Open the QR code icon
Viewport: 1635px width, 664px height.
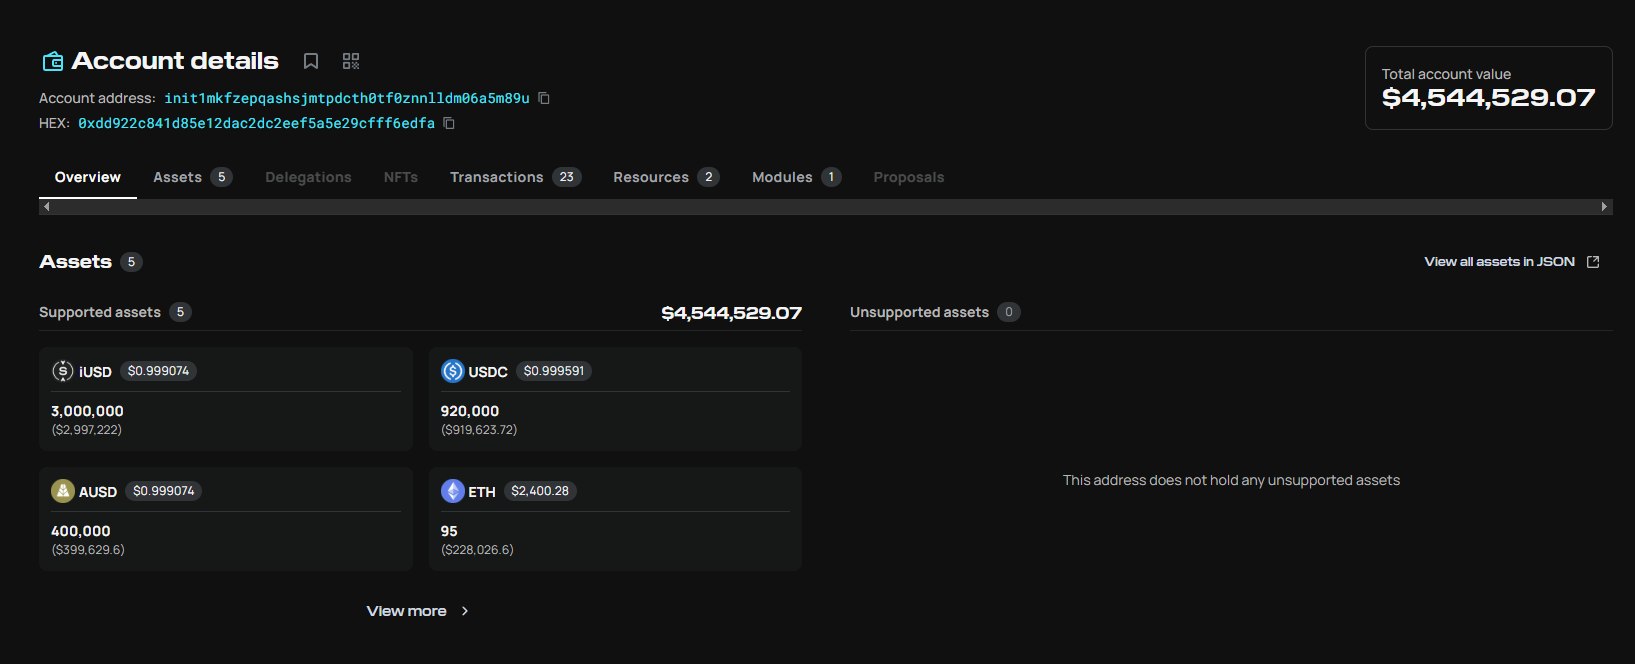(350, 62)
